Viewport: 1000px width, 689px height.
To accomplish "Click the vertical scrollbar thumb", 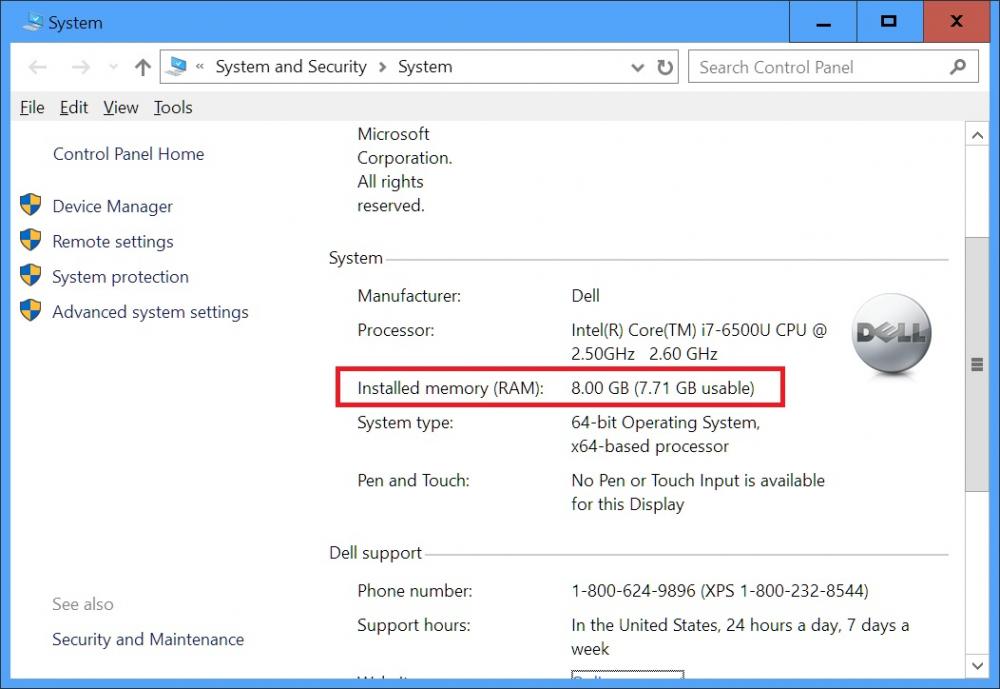I will 977,364.
